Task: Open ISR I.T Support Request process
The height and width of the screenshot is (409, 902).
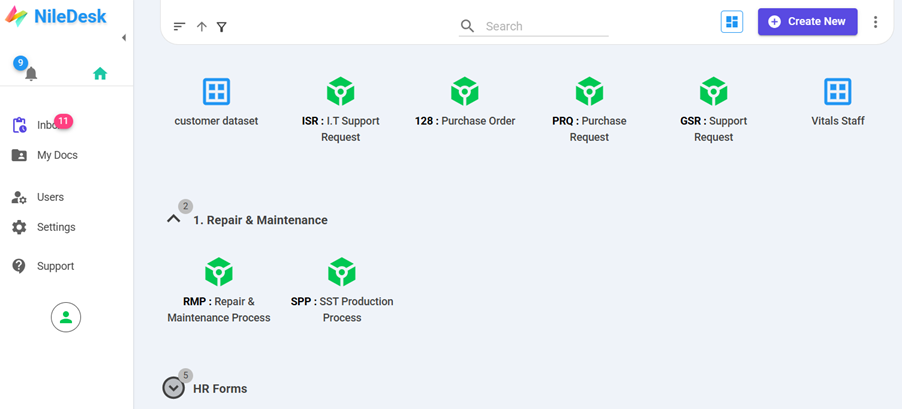Action: click(341, 93)
